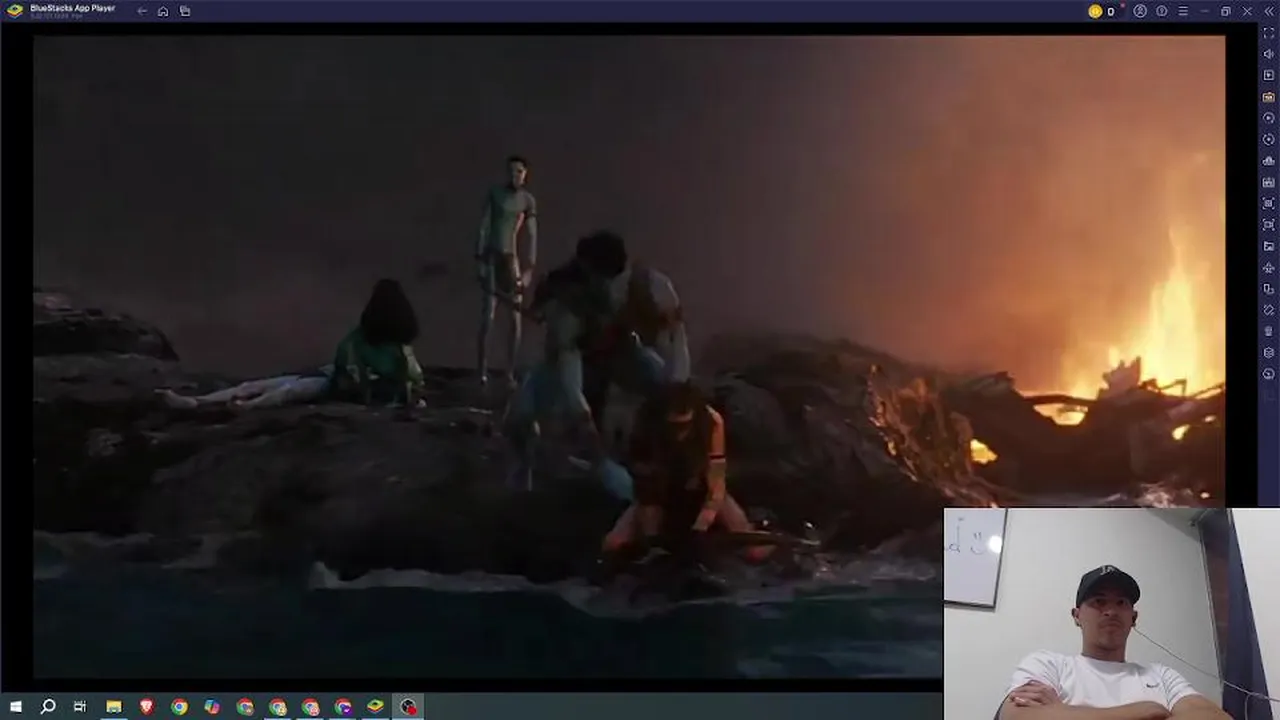Collapse the side toolbar with double-chevron icon
Viewport: 1280px width, 720px height.
1268,11
